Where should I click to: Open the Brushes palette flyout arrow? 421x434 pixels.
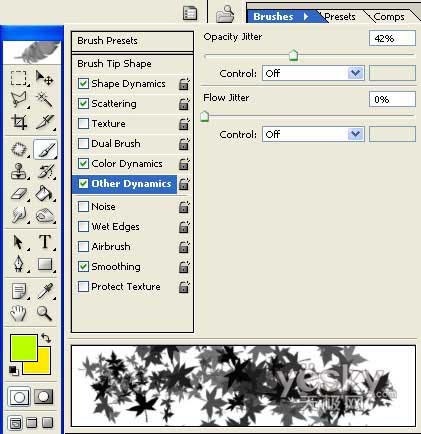(x=306, y=16)
